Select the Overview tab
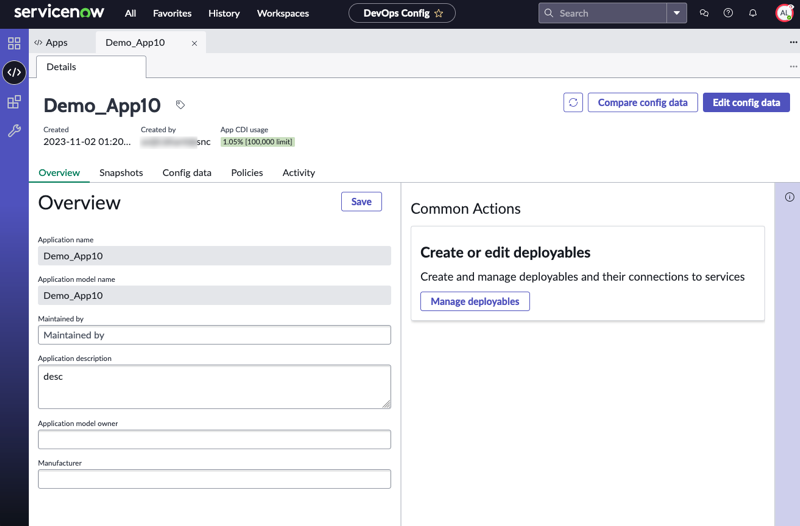 coord(59,173)
